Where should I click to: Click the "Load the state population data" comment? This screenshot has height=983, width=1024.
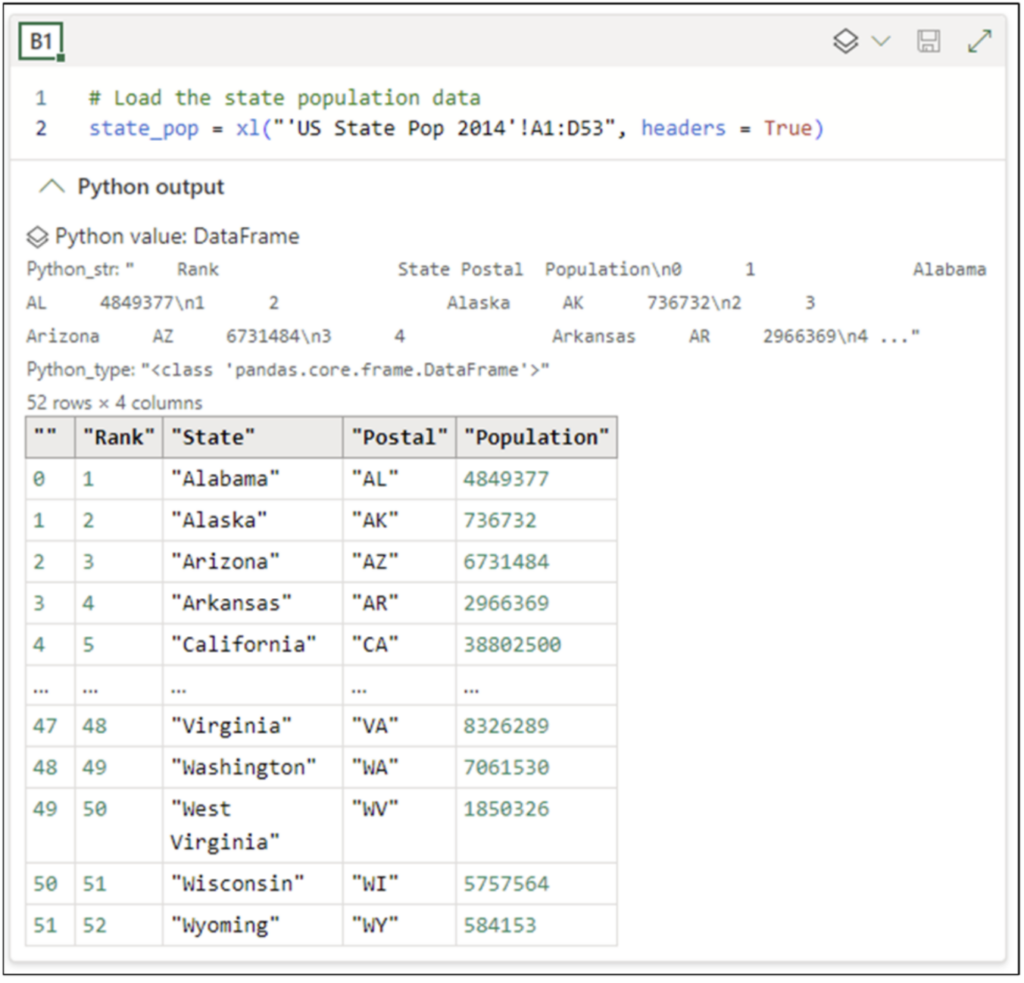click(x=284, y=98)
